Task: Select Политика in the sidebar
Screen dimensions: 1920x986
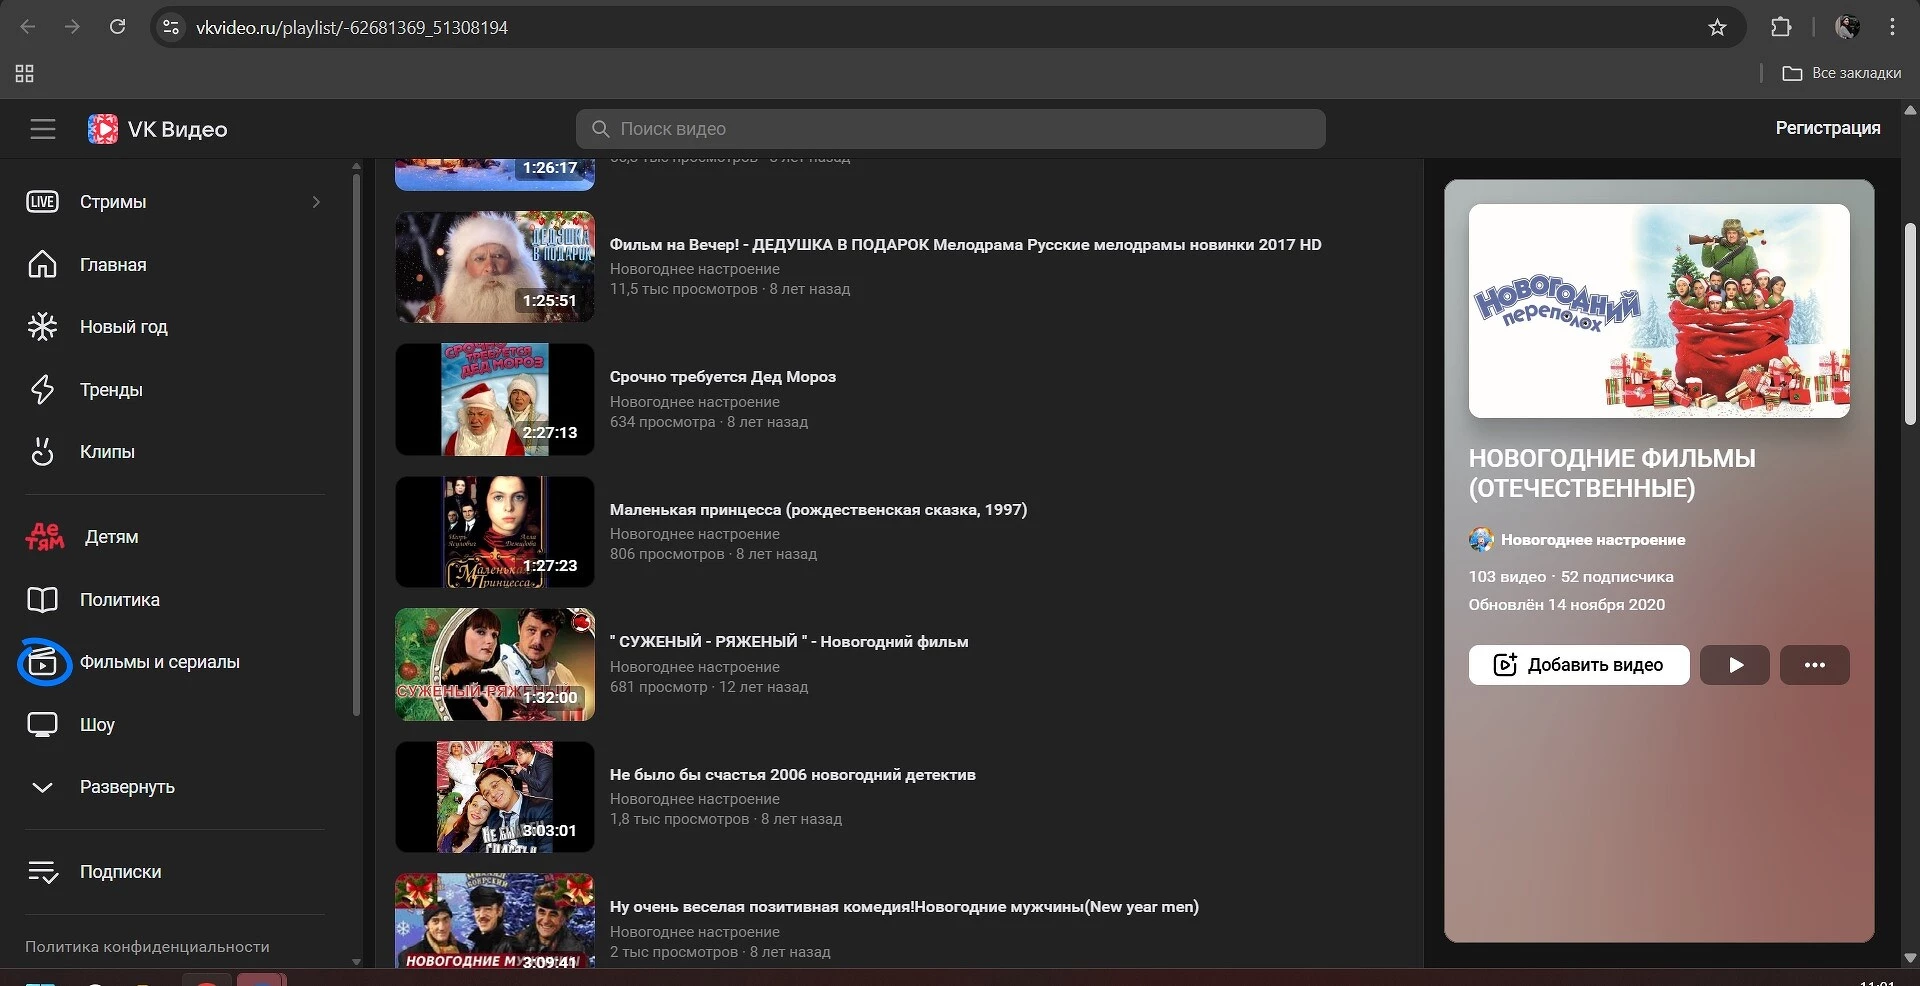Action: pos(119,600)
